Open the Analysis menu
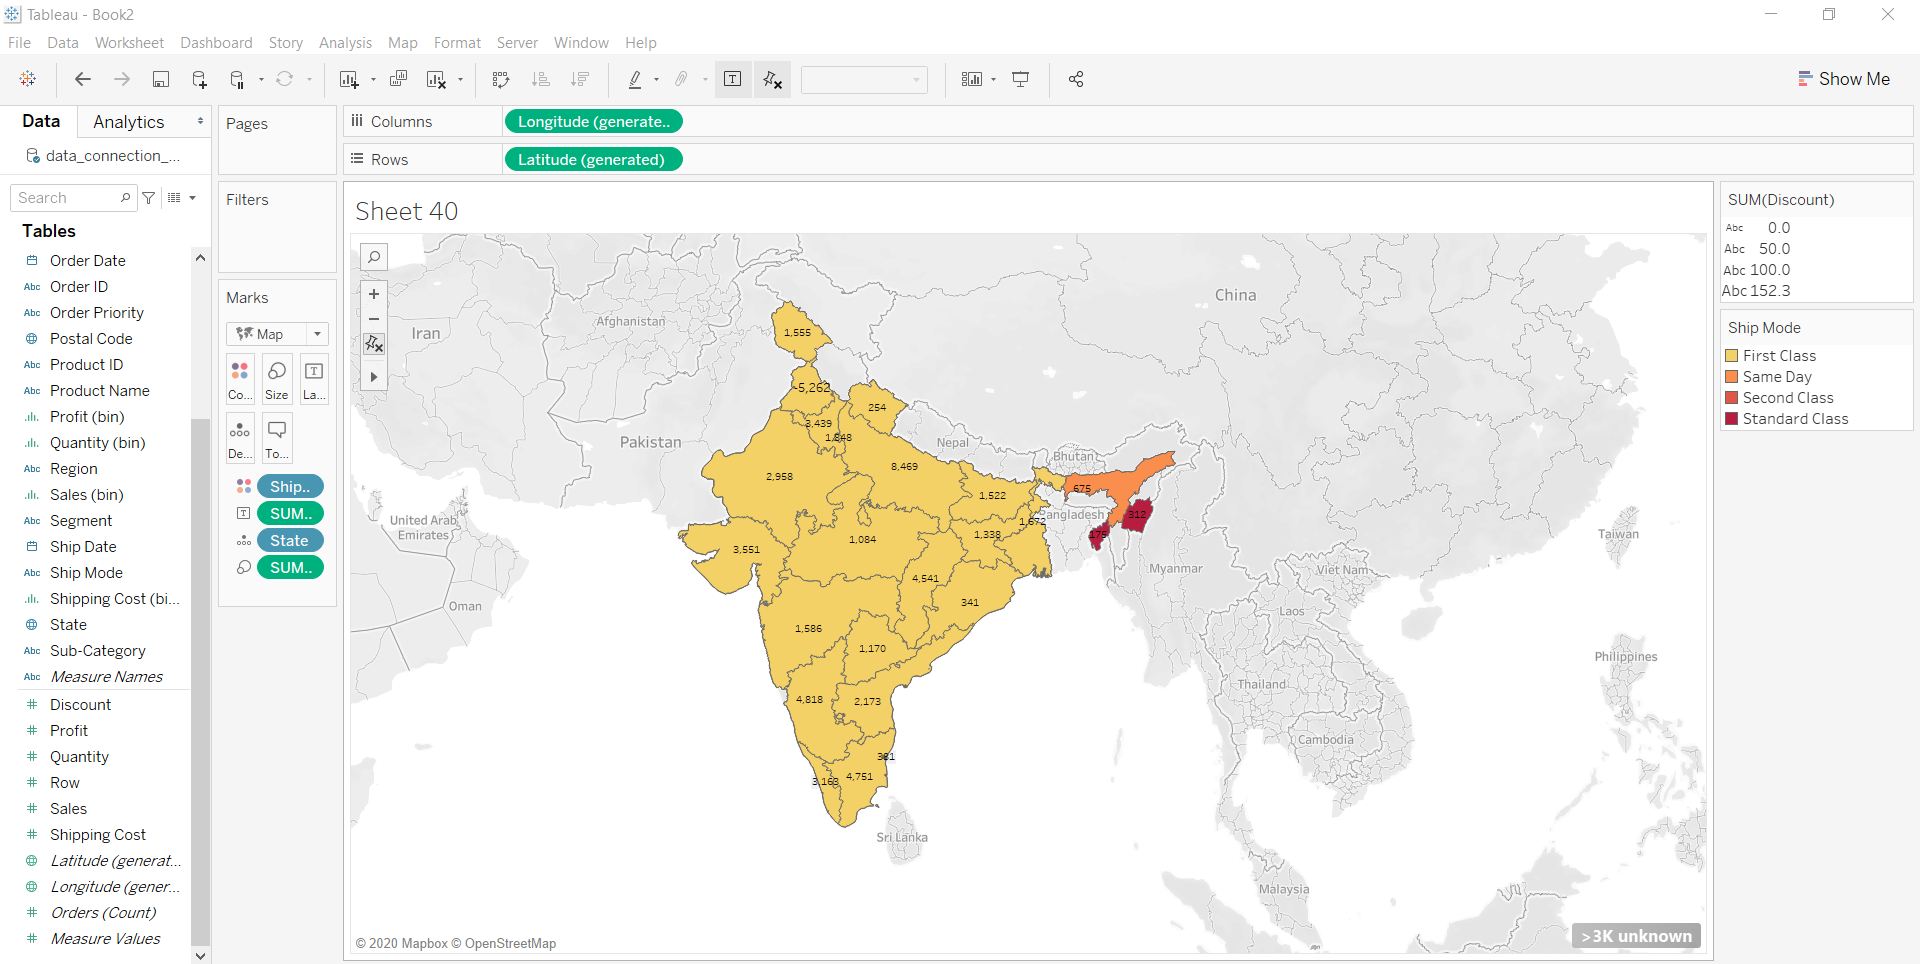The image size is (1920, 964). tap(345, 43)
